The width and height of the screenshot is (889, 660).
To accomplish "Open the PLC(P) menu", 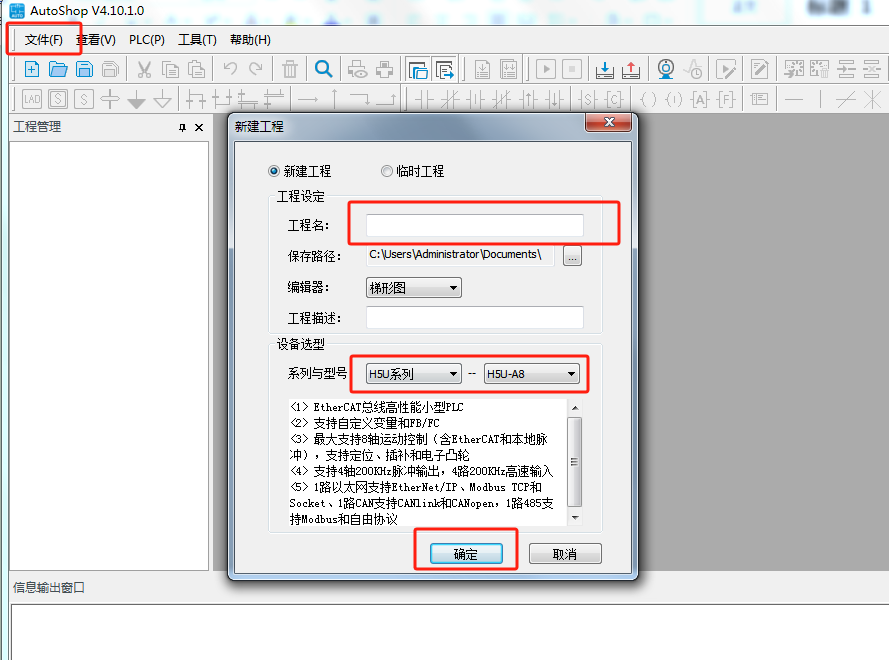I will (x=147, y=40).
